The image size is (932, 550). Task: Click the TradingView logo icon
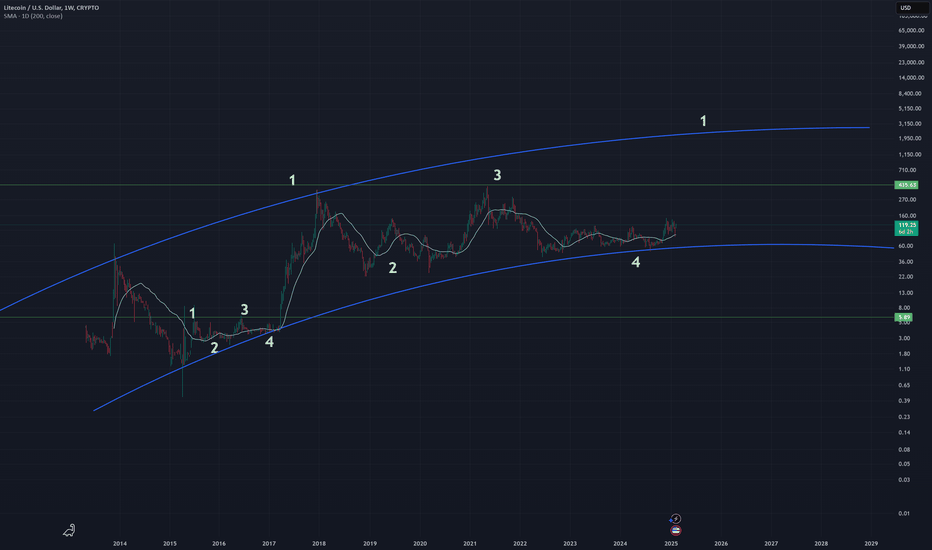click(70, 530)
